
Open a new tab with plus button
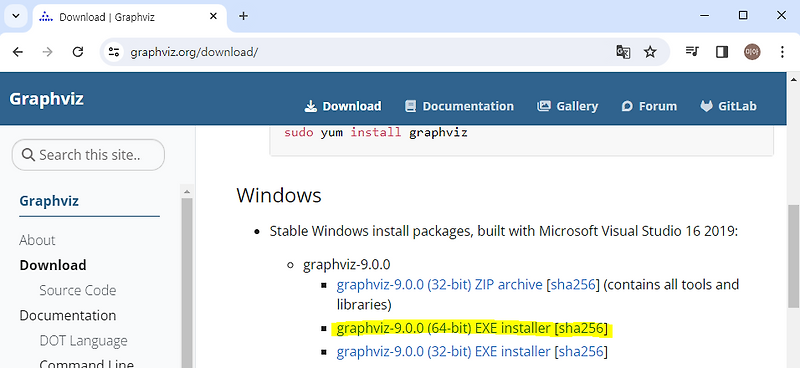243,16
